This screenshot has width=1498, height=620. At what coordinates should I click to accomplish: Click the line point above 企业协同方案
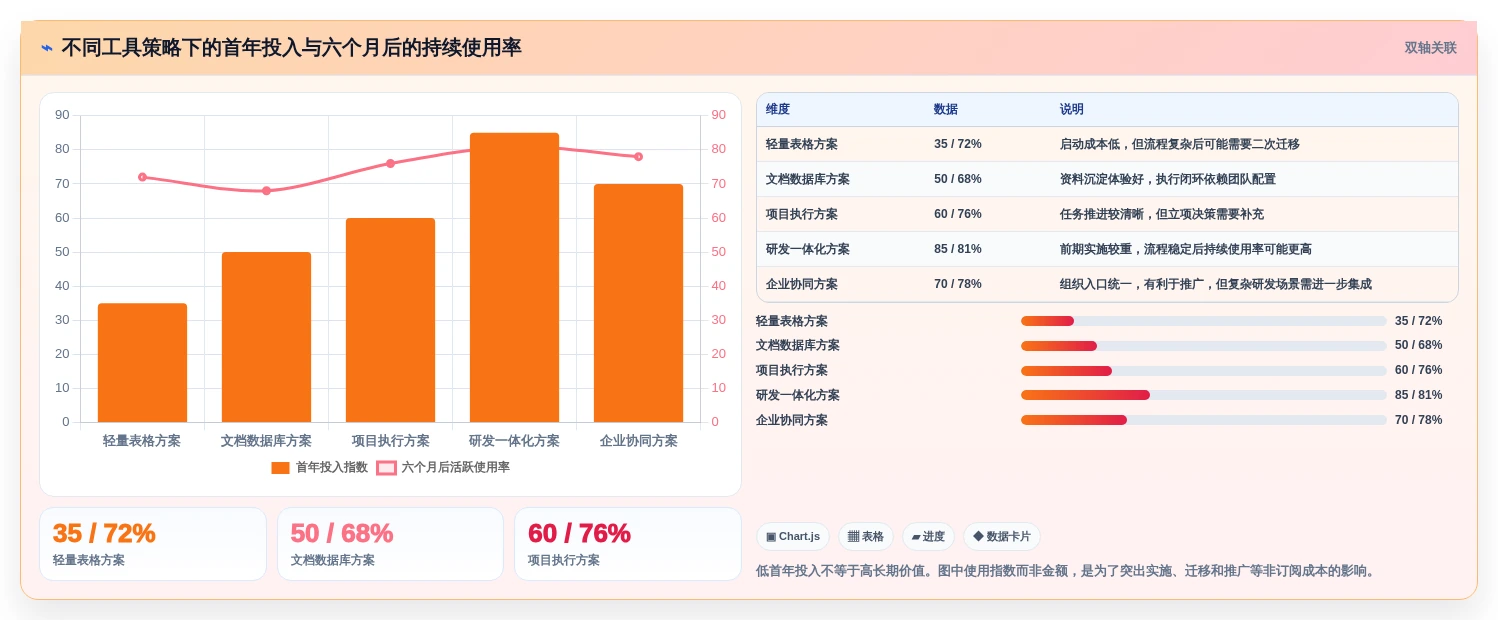[x=638, y=156]
